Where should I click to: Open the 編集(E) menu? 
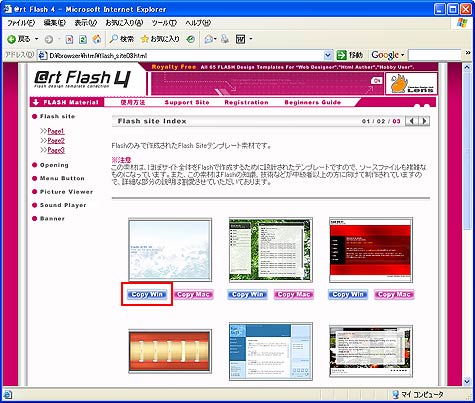pyautogui.click(x=55, y=23)
